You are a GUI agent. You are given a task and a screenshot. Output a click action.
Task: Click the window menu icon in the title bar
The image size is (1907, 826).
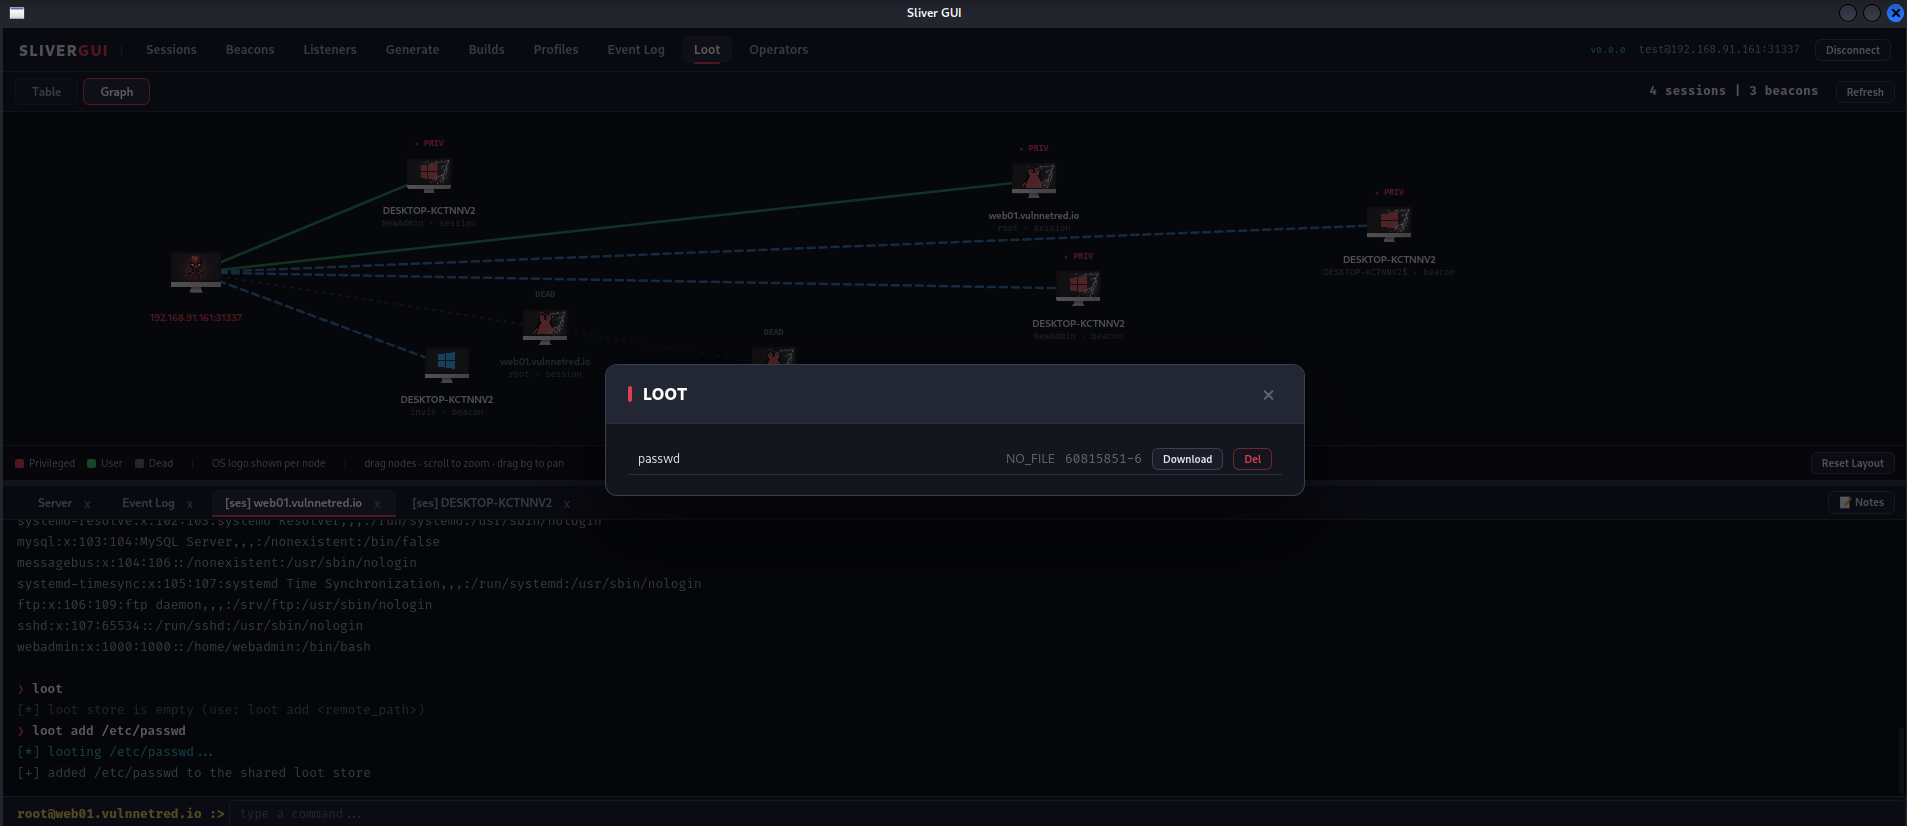[17, 13]
